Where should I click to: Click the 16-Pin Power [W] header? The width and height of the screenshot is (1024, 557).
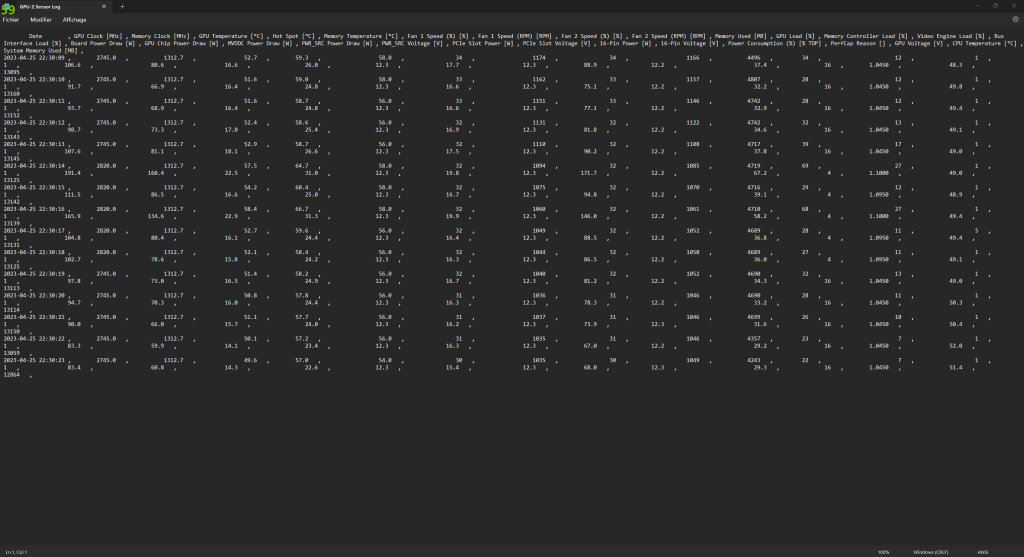click(x=626, y=44)
